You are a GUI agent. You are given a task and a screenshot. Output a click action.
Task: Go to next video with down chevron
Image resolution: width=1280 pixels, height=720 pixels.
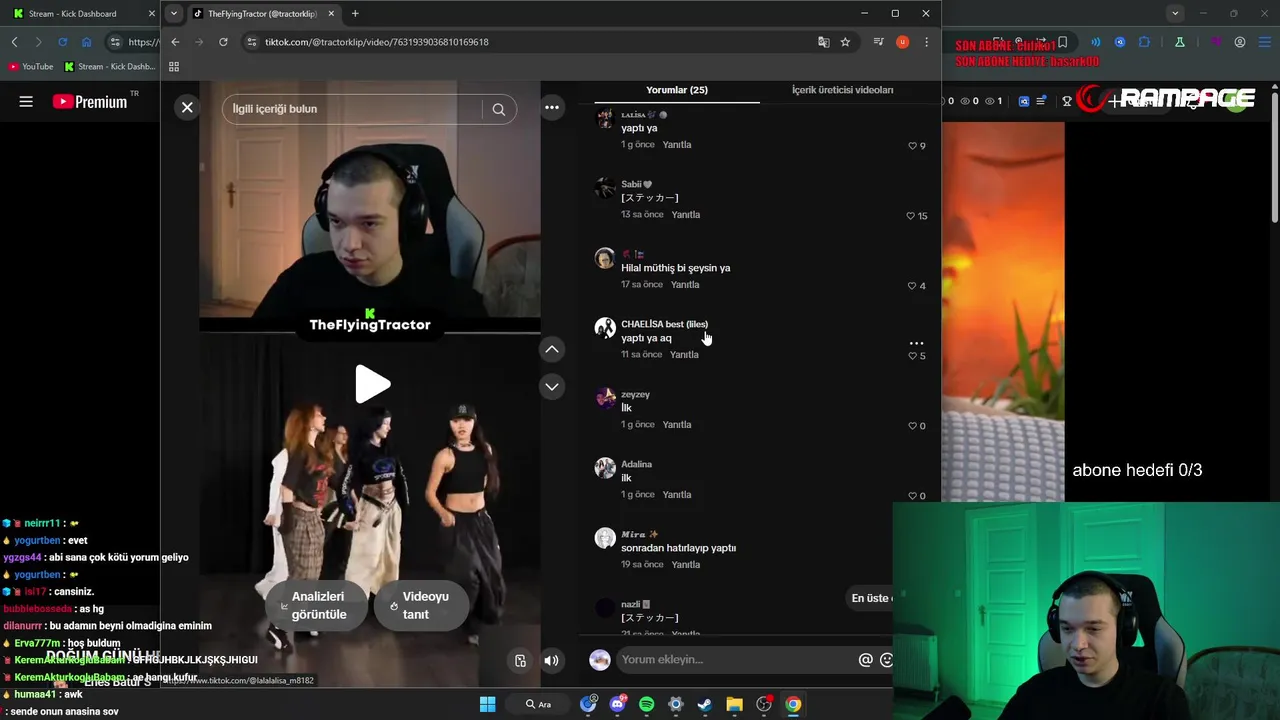[x=552, y=386]
